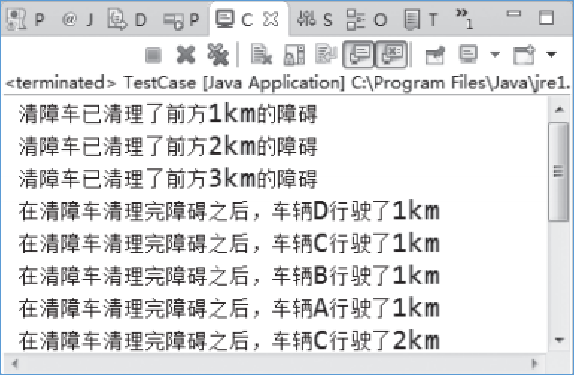Image resolution: width=575 pixels, height=376 pixels.
Task: Click line '清障车已清理了前方1km的障碍'
Action: click(x=168, y=114)
